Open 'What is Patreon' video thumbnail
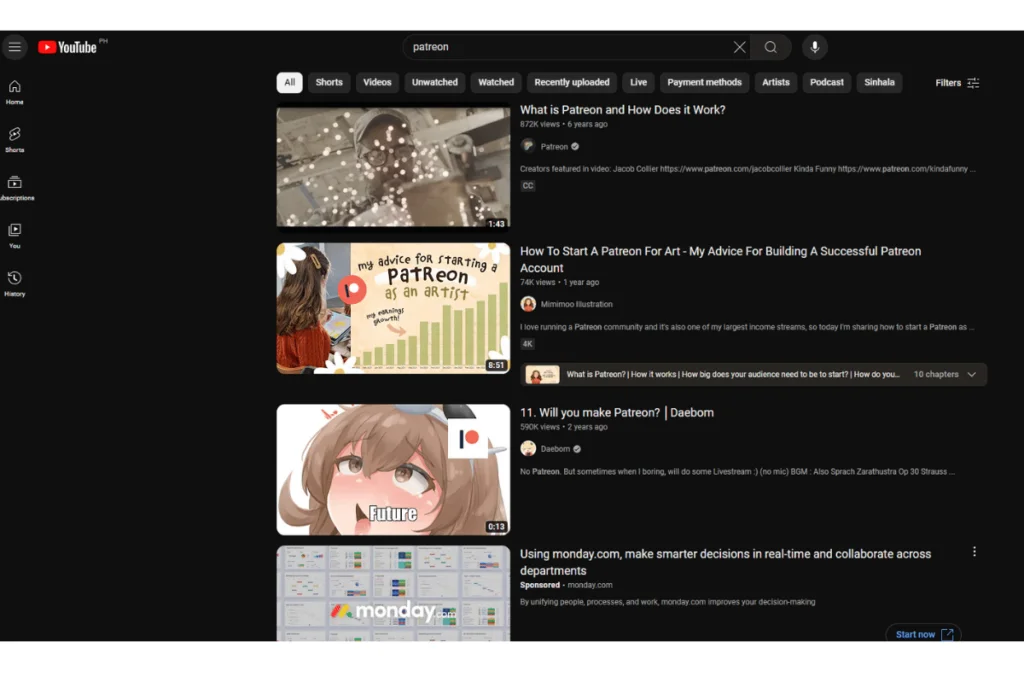The height and width of the screenshot is (683, 1024). pos(393,167)
